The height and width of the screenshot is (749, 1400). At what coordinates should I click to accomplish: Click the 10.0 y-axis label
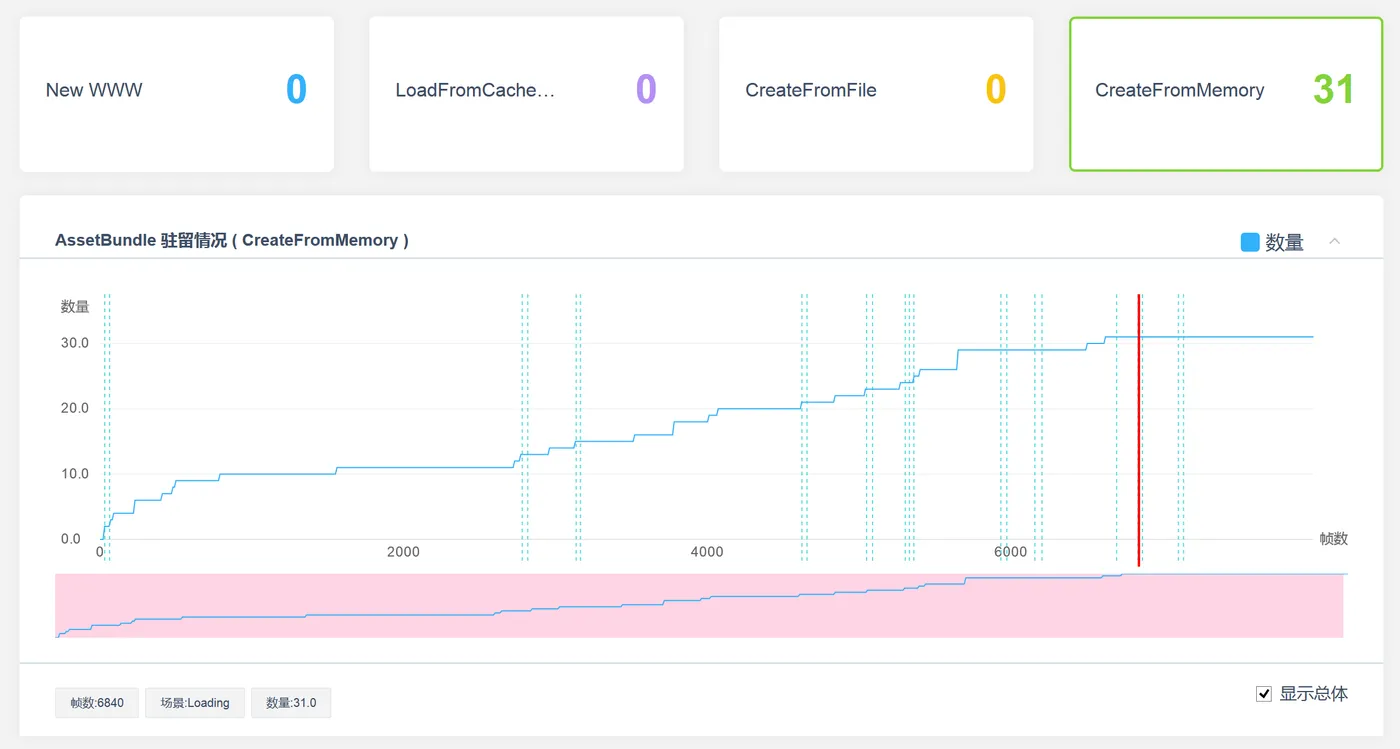tap(75, 474)
